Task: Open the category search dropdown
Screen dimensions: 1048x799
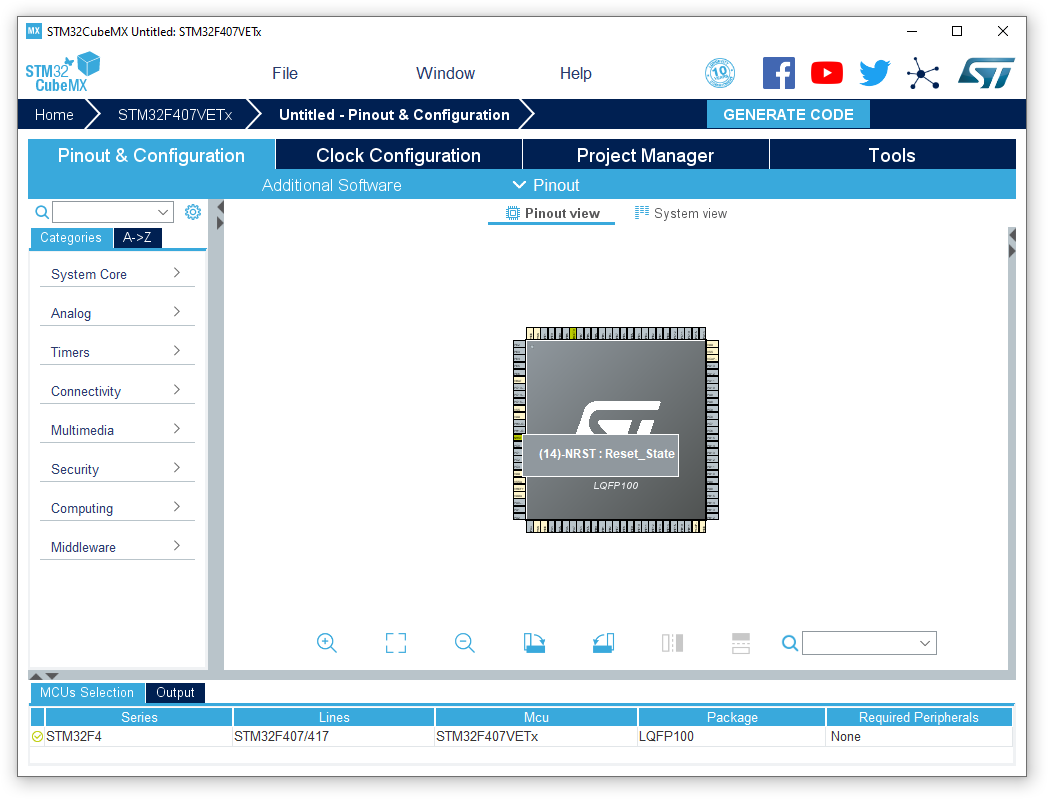Action: point(163,212)
